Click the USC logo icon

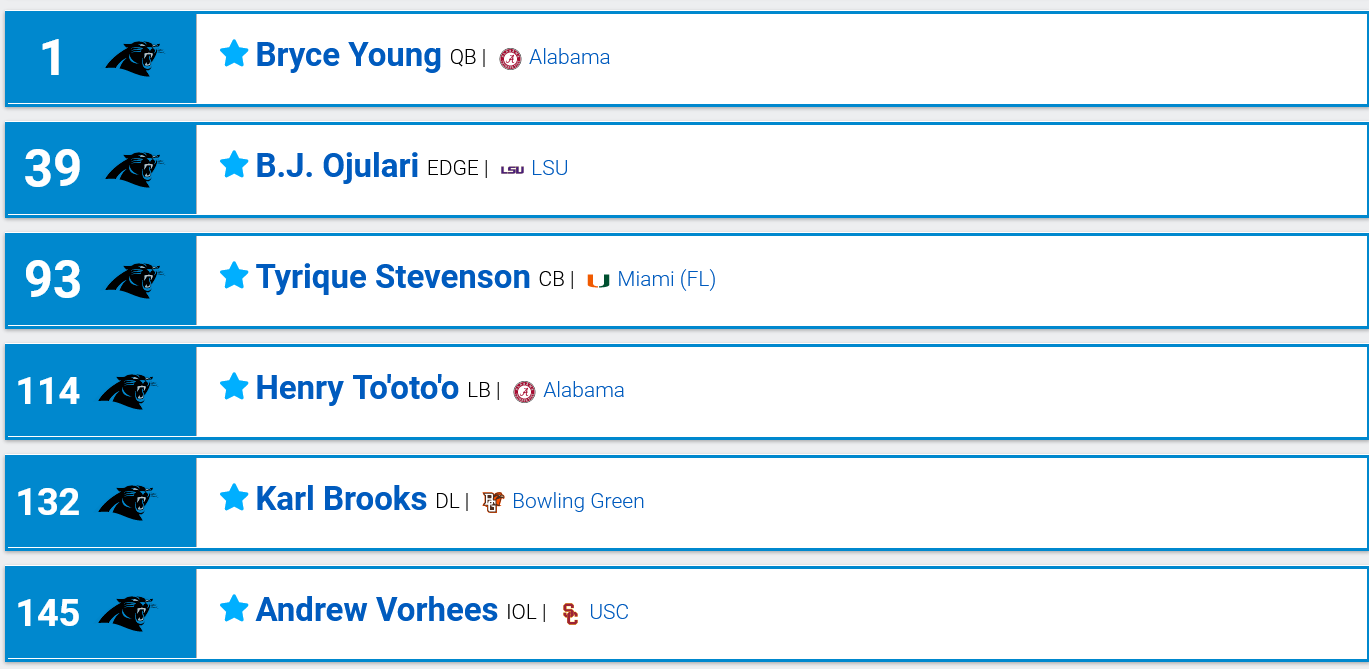point(570,613)
